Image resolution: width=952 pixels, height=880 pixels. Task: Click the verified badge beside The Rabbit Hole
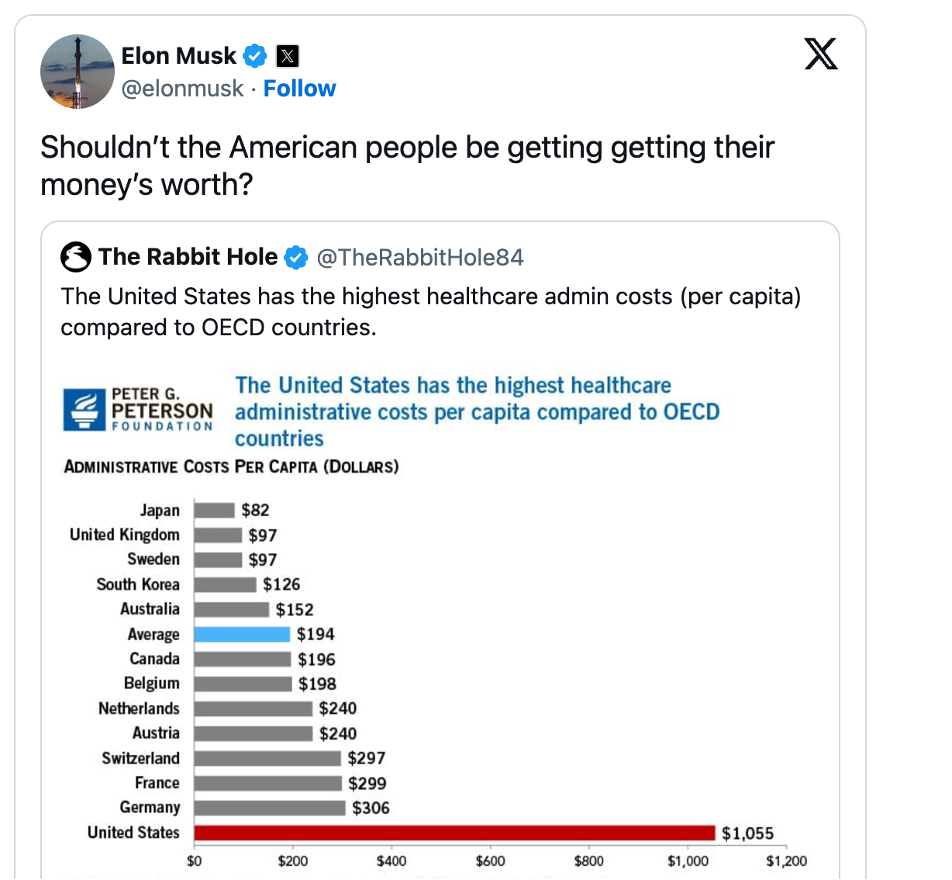pos(296,258)
